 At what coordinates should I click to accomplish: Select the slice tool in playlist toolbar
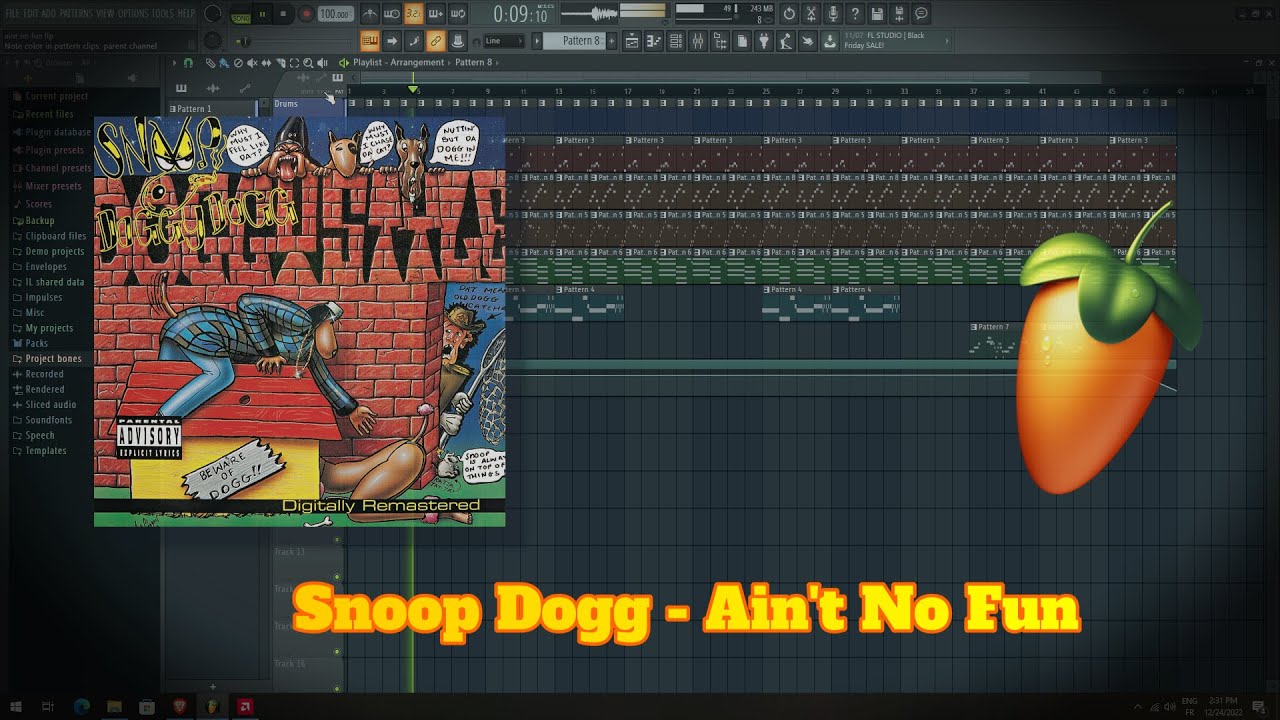(280, 62)
